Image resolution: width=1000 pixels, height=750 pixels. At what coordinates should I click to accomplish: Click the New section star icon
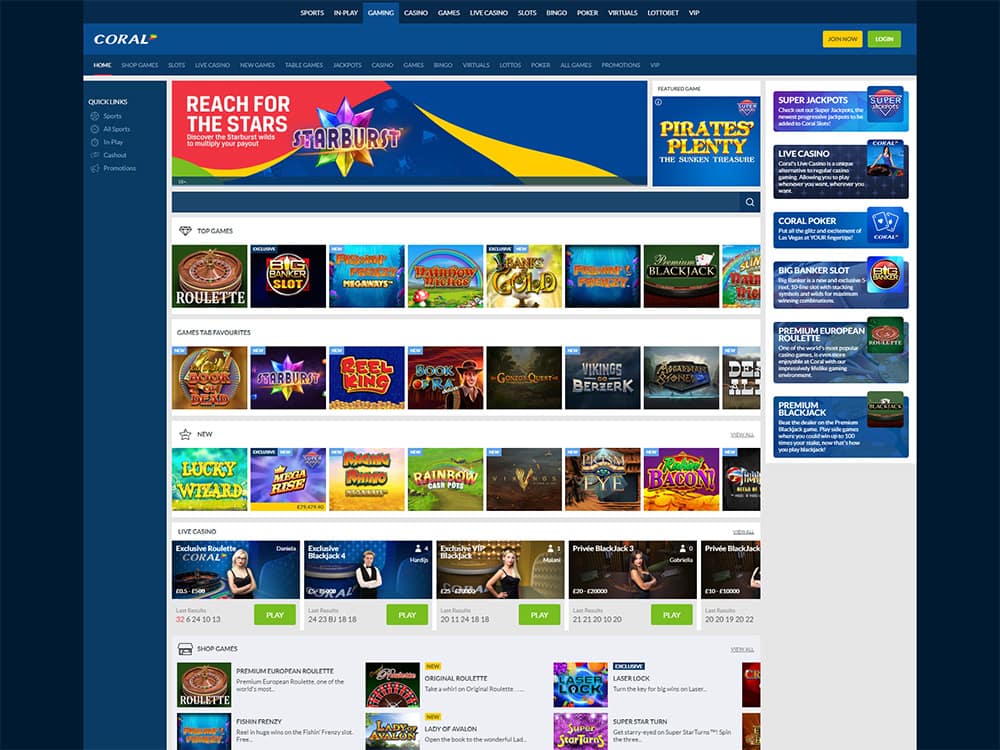[x=185, y=434]
